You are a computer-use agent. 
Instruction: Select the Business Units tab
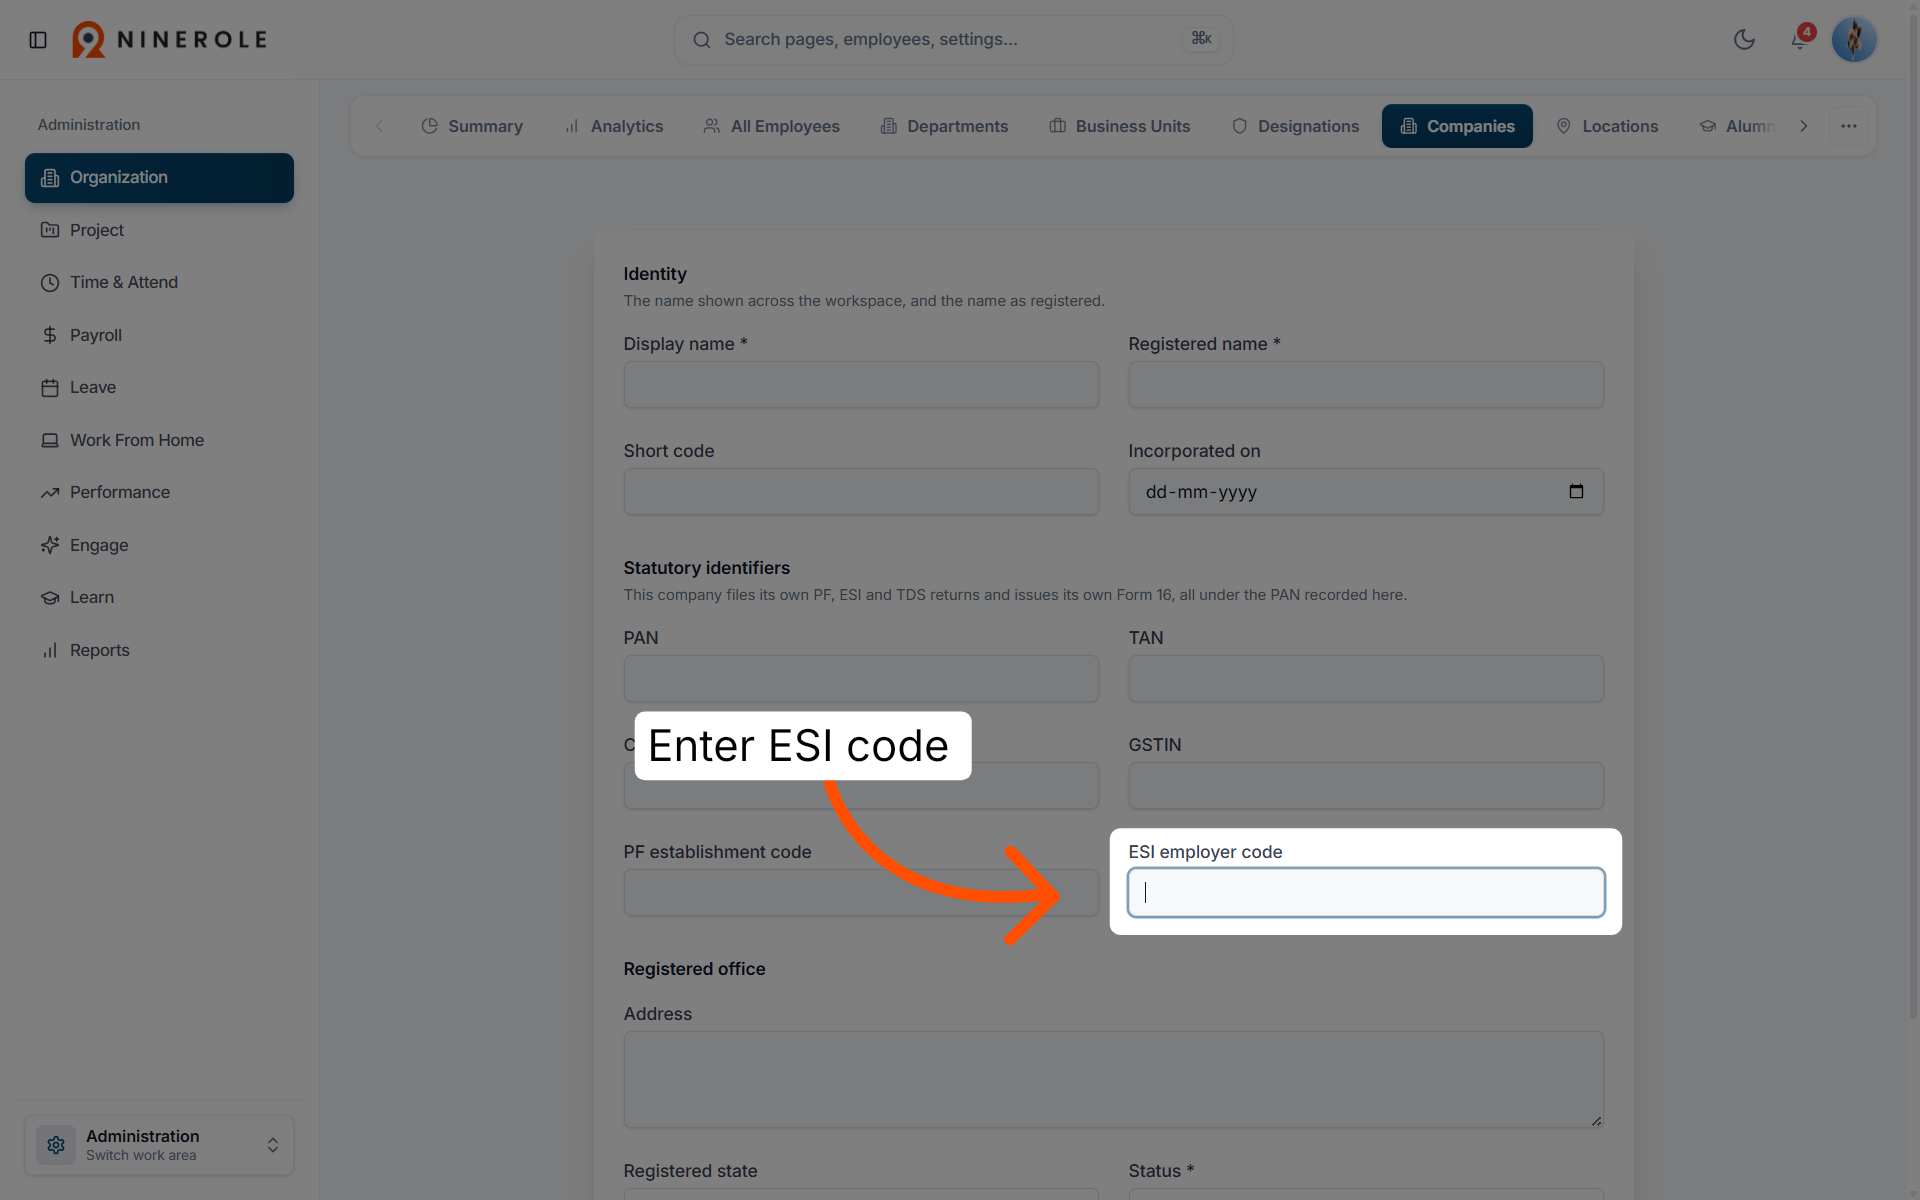click(x=1119, y=126)
